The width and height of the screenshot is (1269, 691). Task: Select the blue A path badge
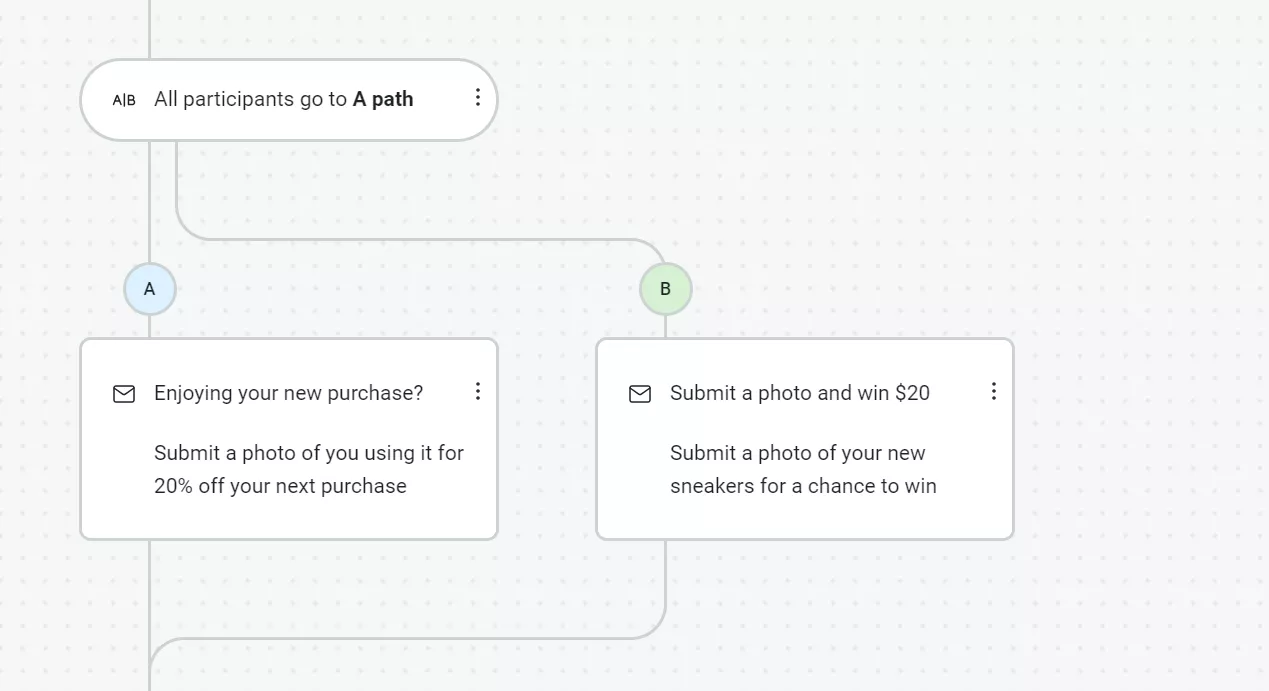[150, 289]
